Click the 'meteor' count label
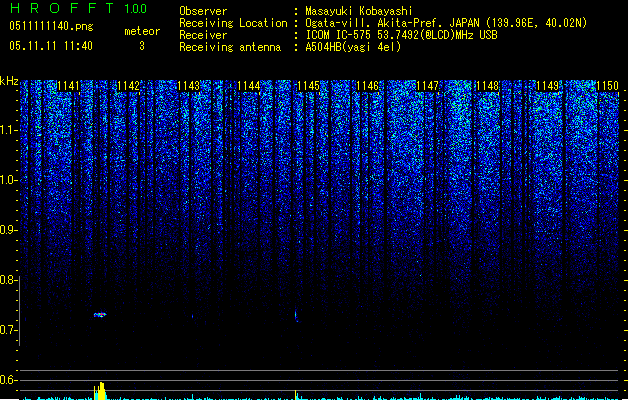 [x=142, y=31]
